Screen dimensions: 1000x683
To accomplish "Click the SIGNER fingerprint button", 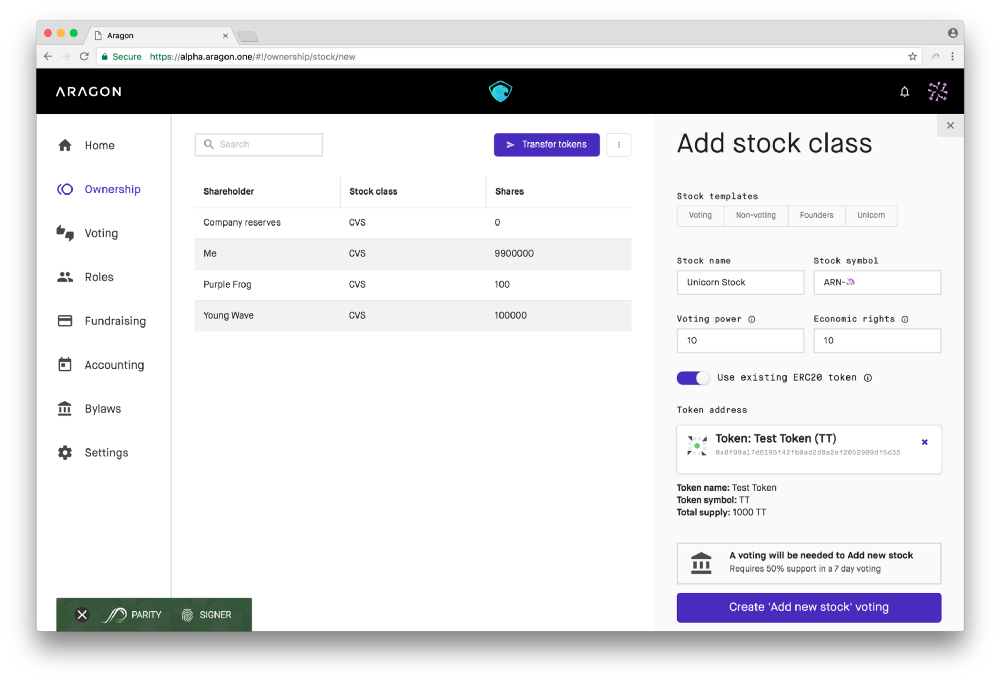I will (206, 615).
